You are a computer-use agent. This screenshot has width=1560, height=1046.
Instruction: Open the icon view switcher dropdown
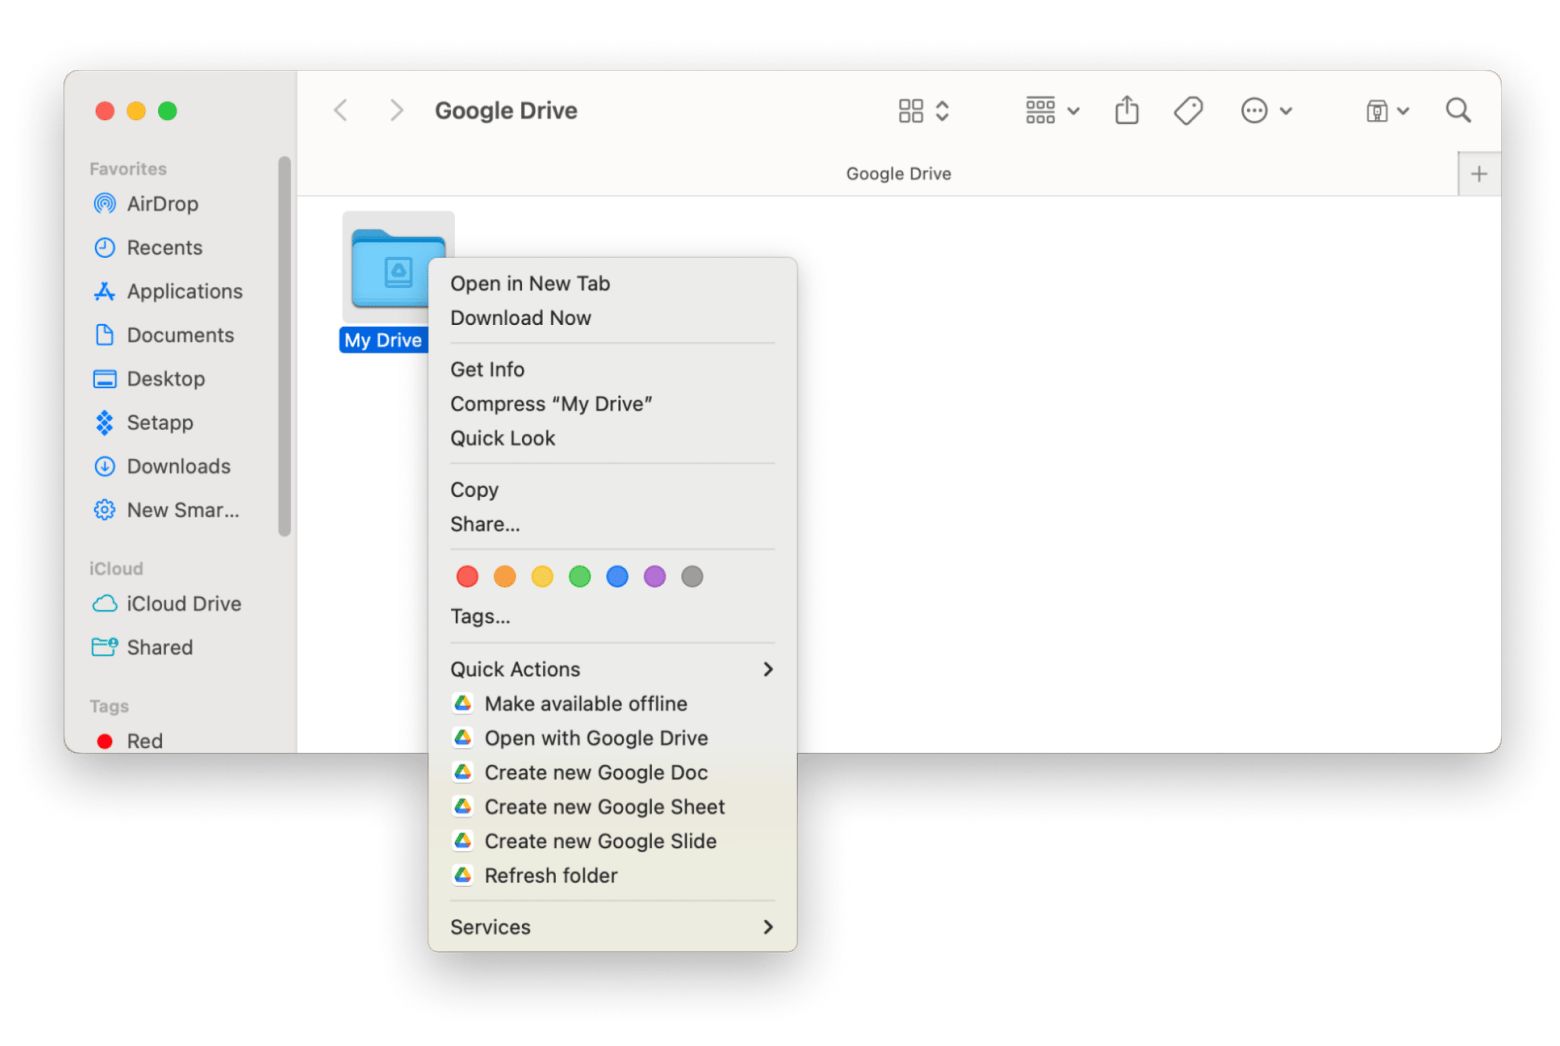tap(923, 110)
